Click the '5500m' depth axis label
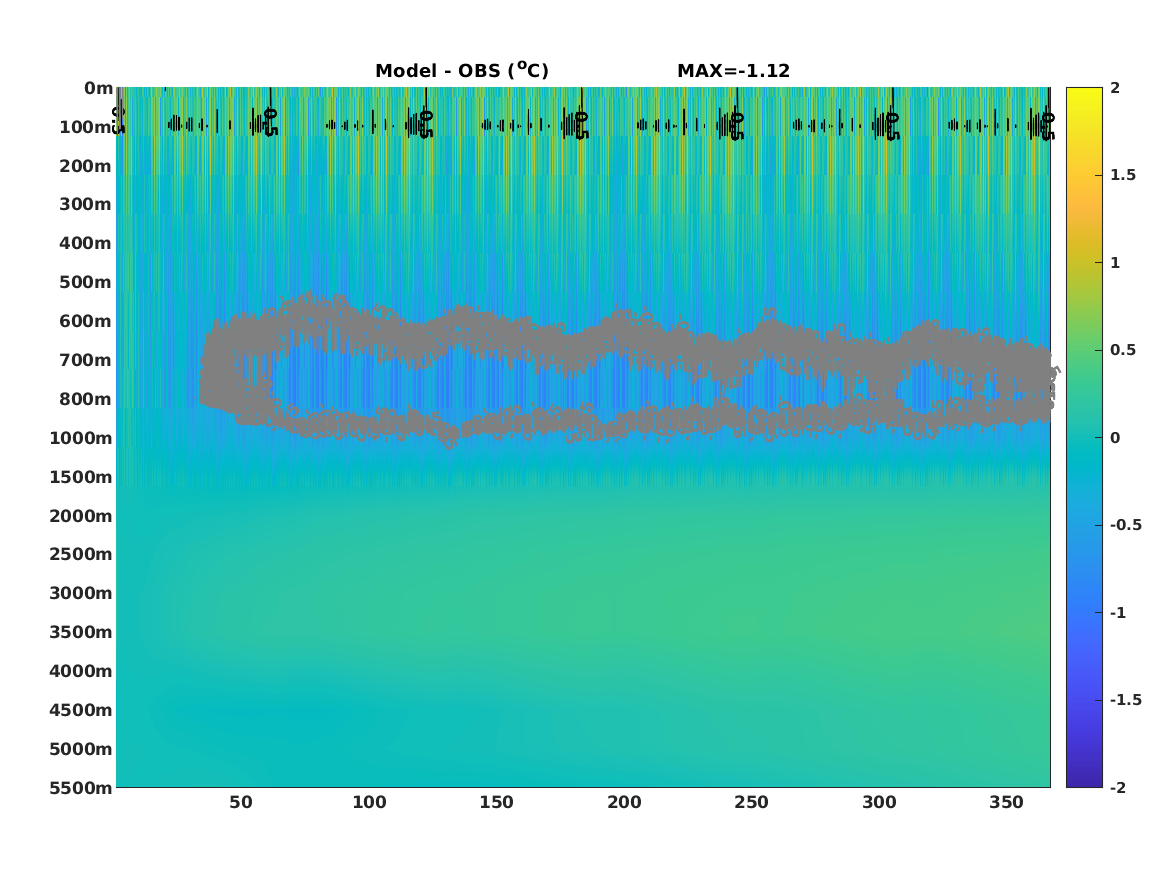Viewport: 1167px width, 875px height. 81,788
